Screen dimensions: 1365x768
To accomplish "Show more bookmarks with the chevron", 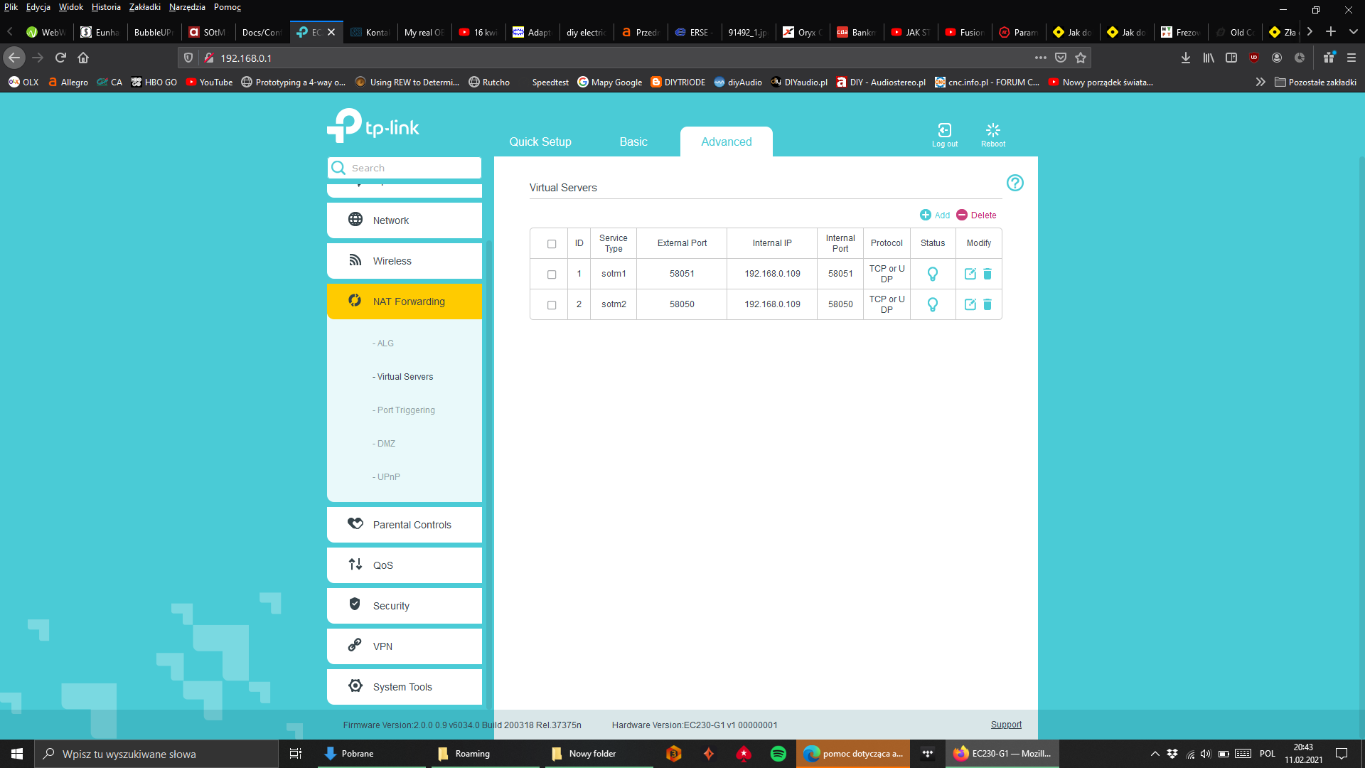I will [1260, 82].
